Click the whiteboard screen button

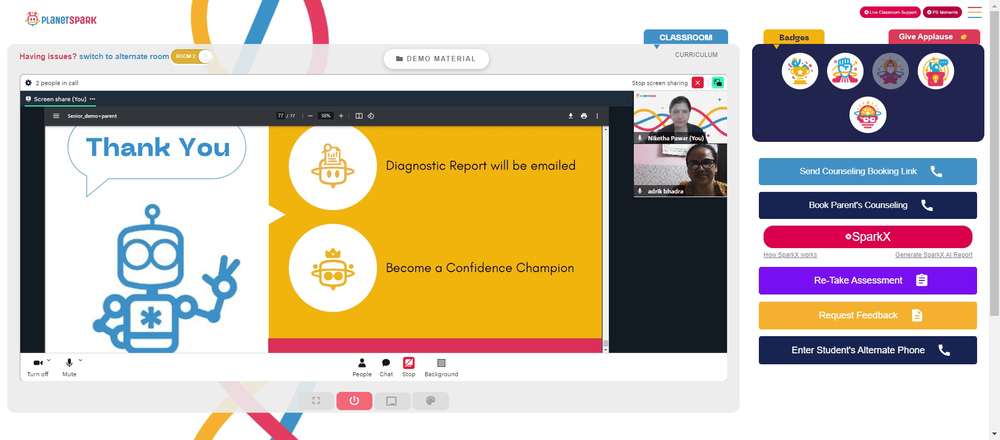(x=392, y=401)
